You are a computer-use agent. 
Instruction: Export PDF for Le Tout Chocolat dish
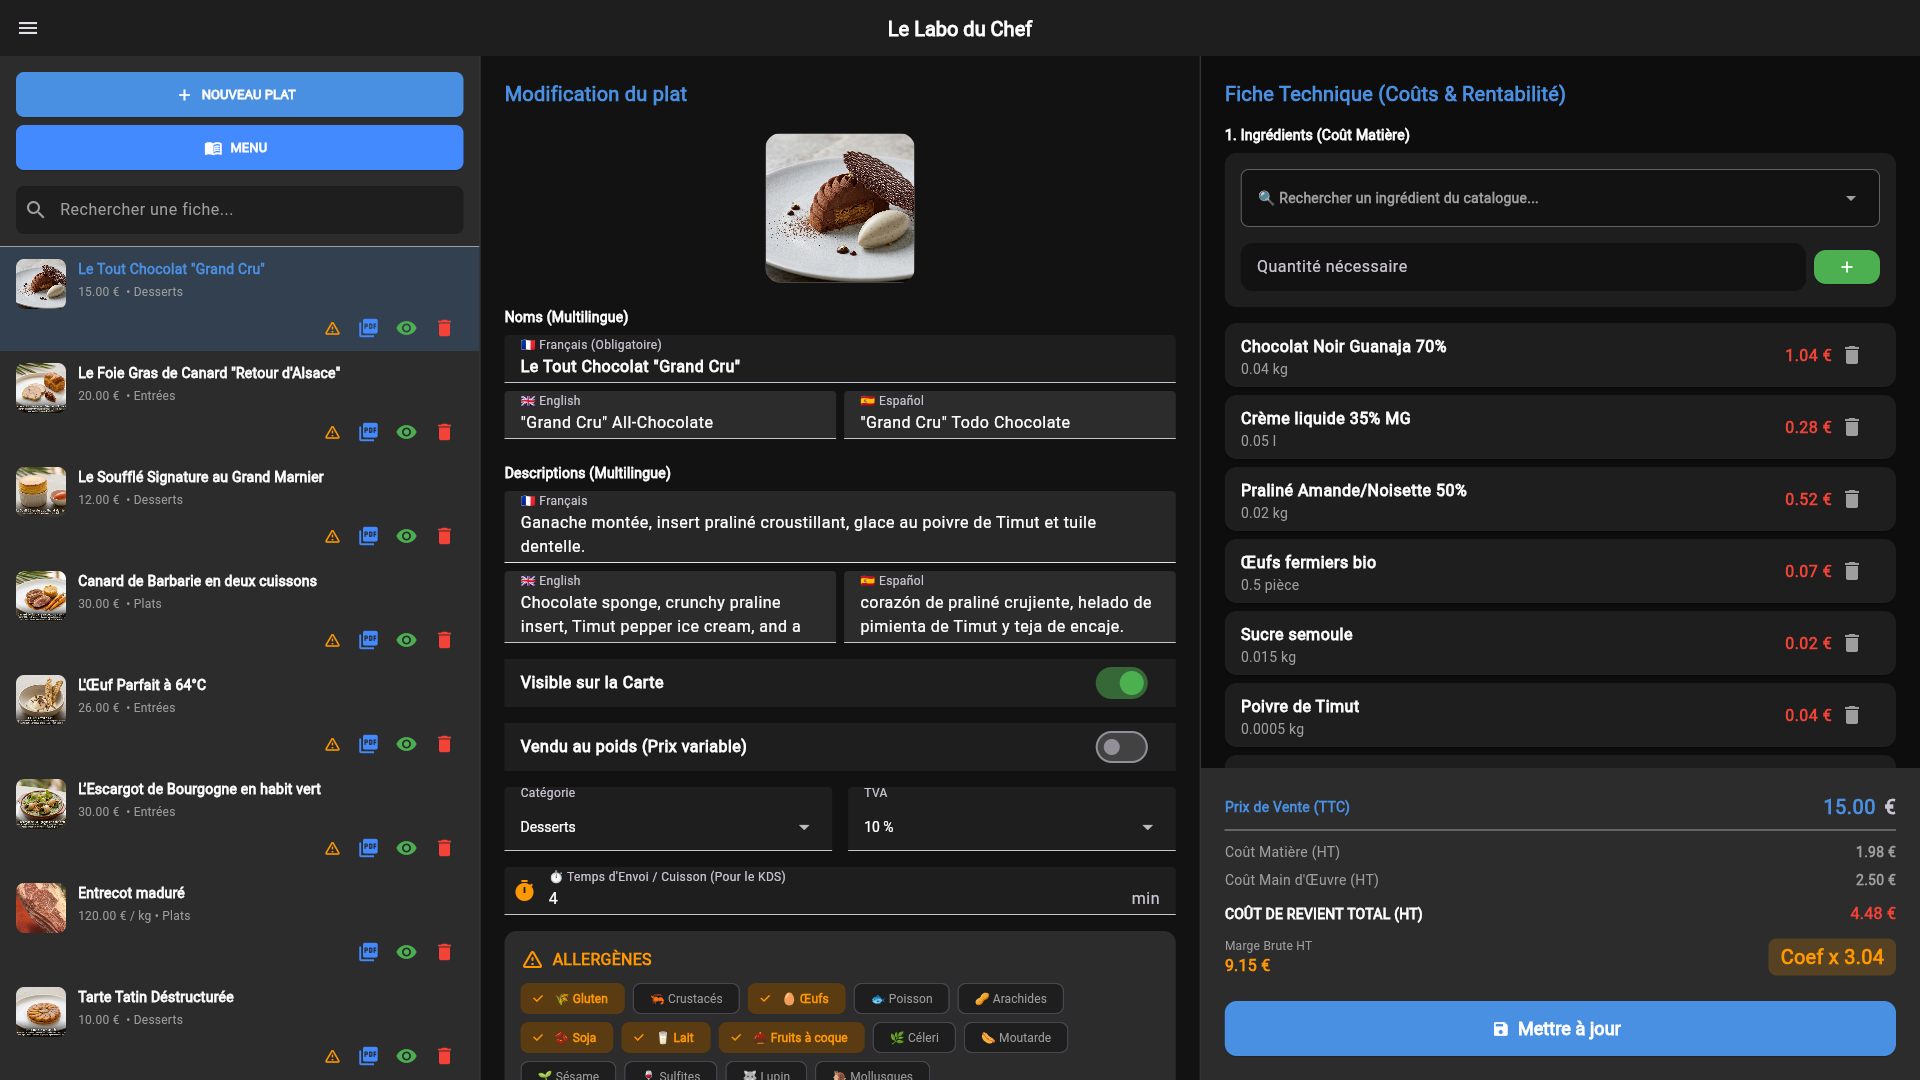[x=369, y=328]
